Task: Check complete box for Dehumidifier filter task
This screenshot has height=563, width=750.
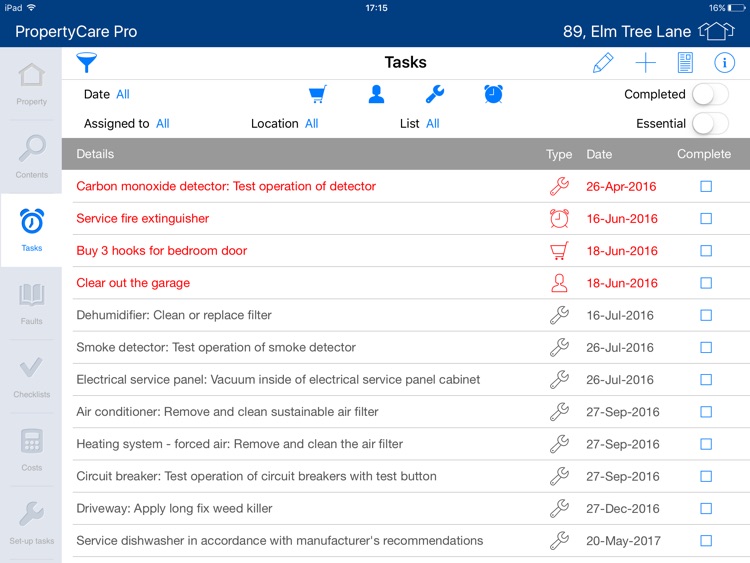Action: 706,315
